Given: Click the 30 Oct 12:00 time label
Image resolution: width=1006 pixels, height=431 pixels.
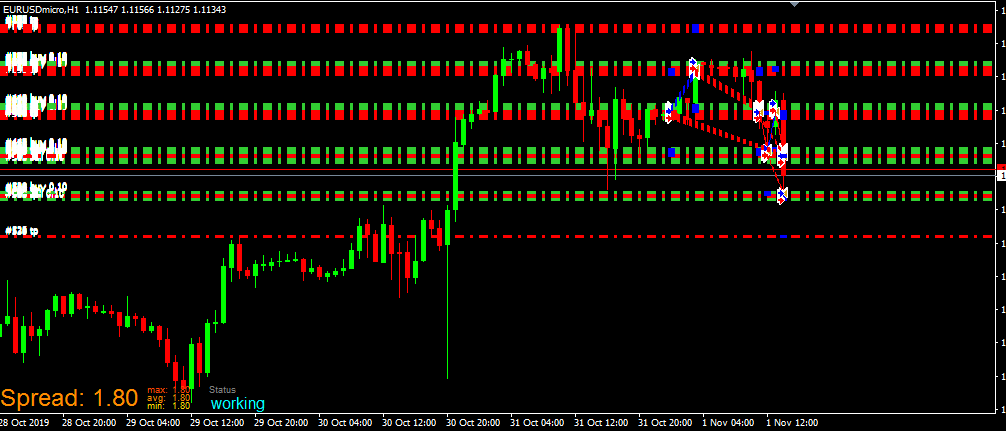Looking at the screenshot, I should tap(410, 423).
